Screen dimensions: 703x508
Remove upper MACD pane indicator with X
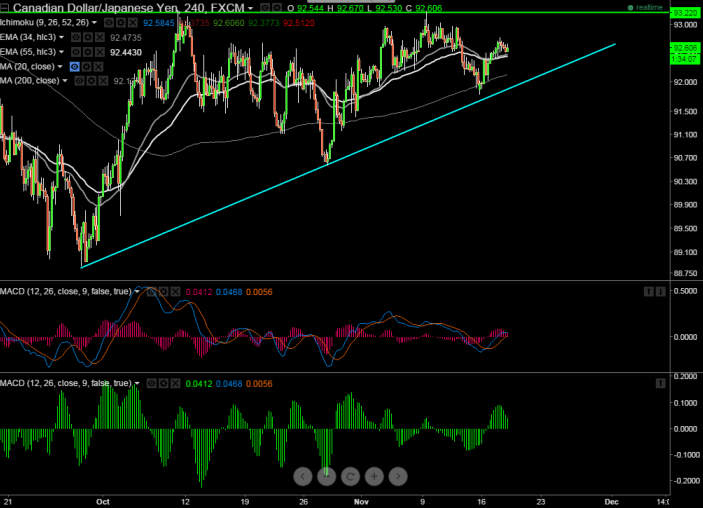(175, 292)
